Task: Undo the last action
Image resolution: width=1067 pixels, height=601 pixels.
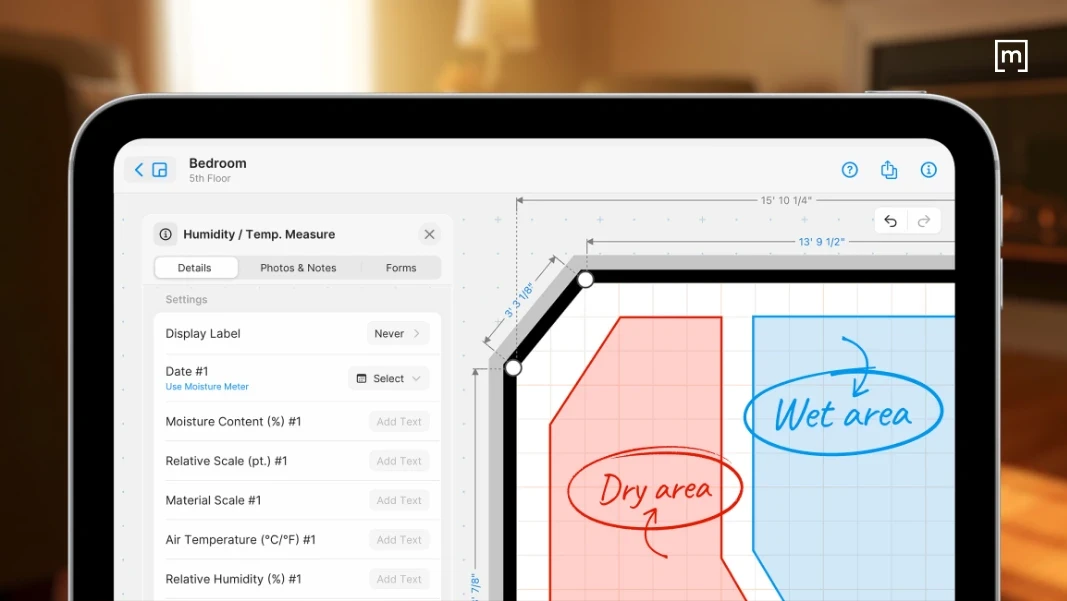Action: [x=891, y=221]
